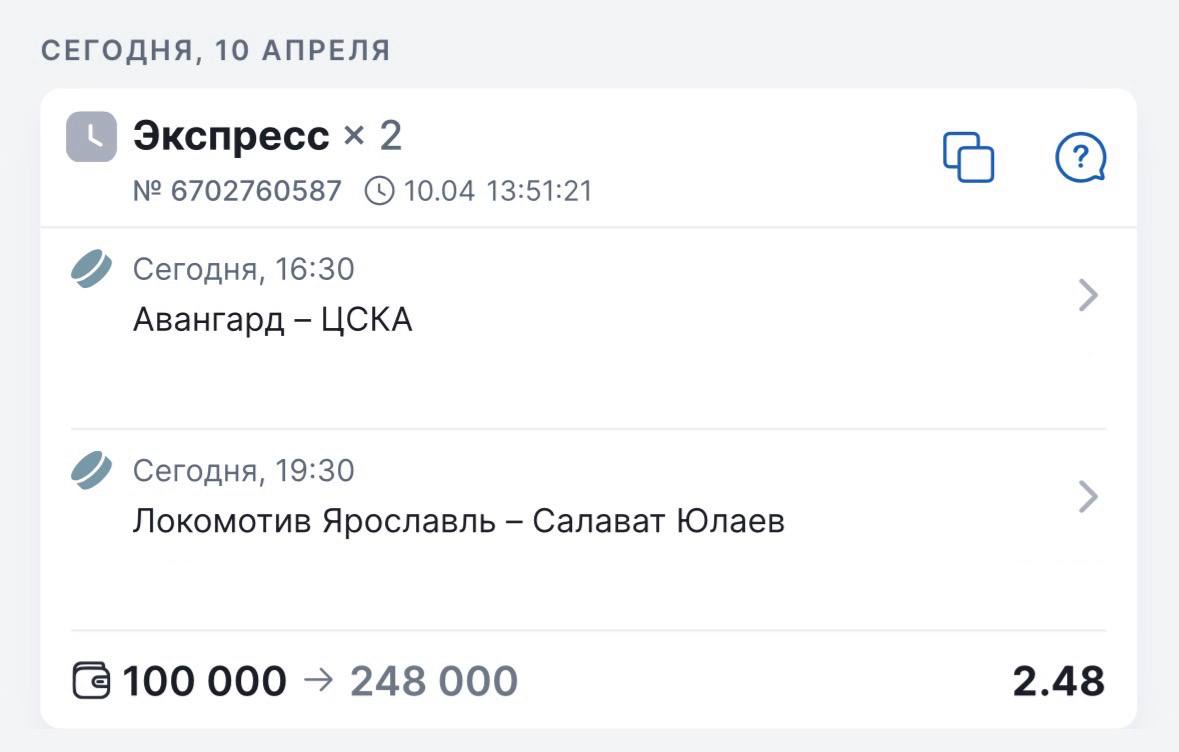The height and width of the screenshot is (752, 1179).
Task: Click the wallet icon near stake
Action: 93,682
